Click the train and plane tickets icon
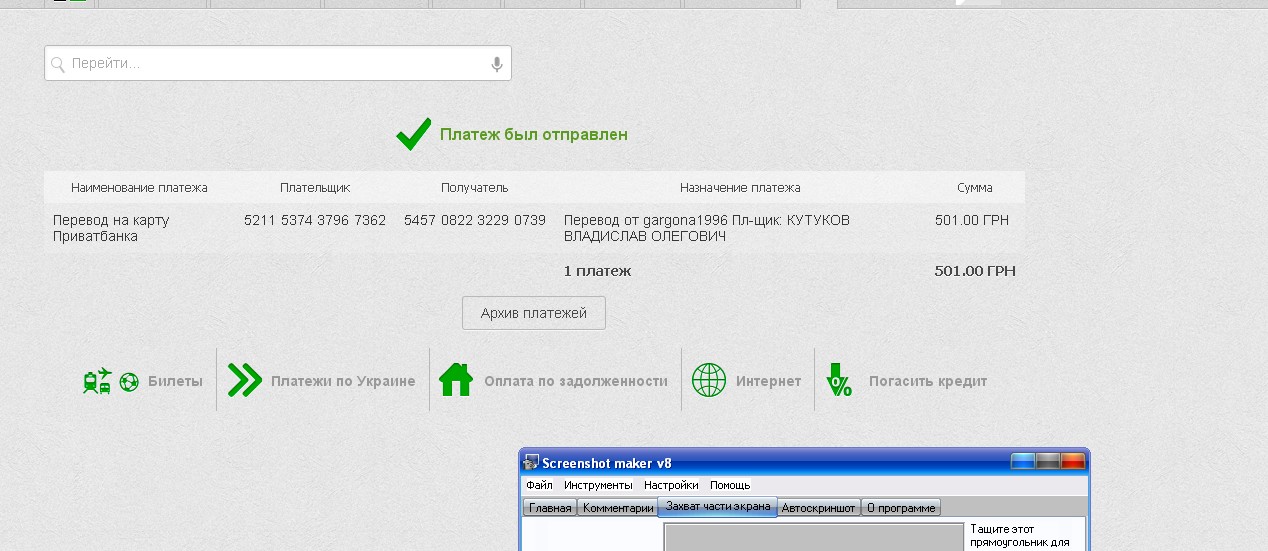Viewport: 1268px width, 551px height. [110, 381]
